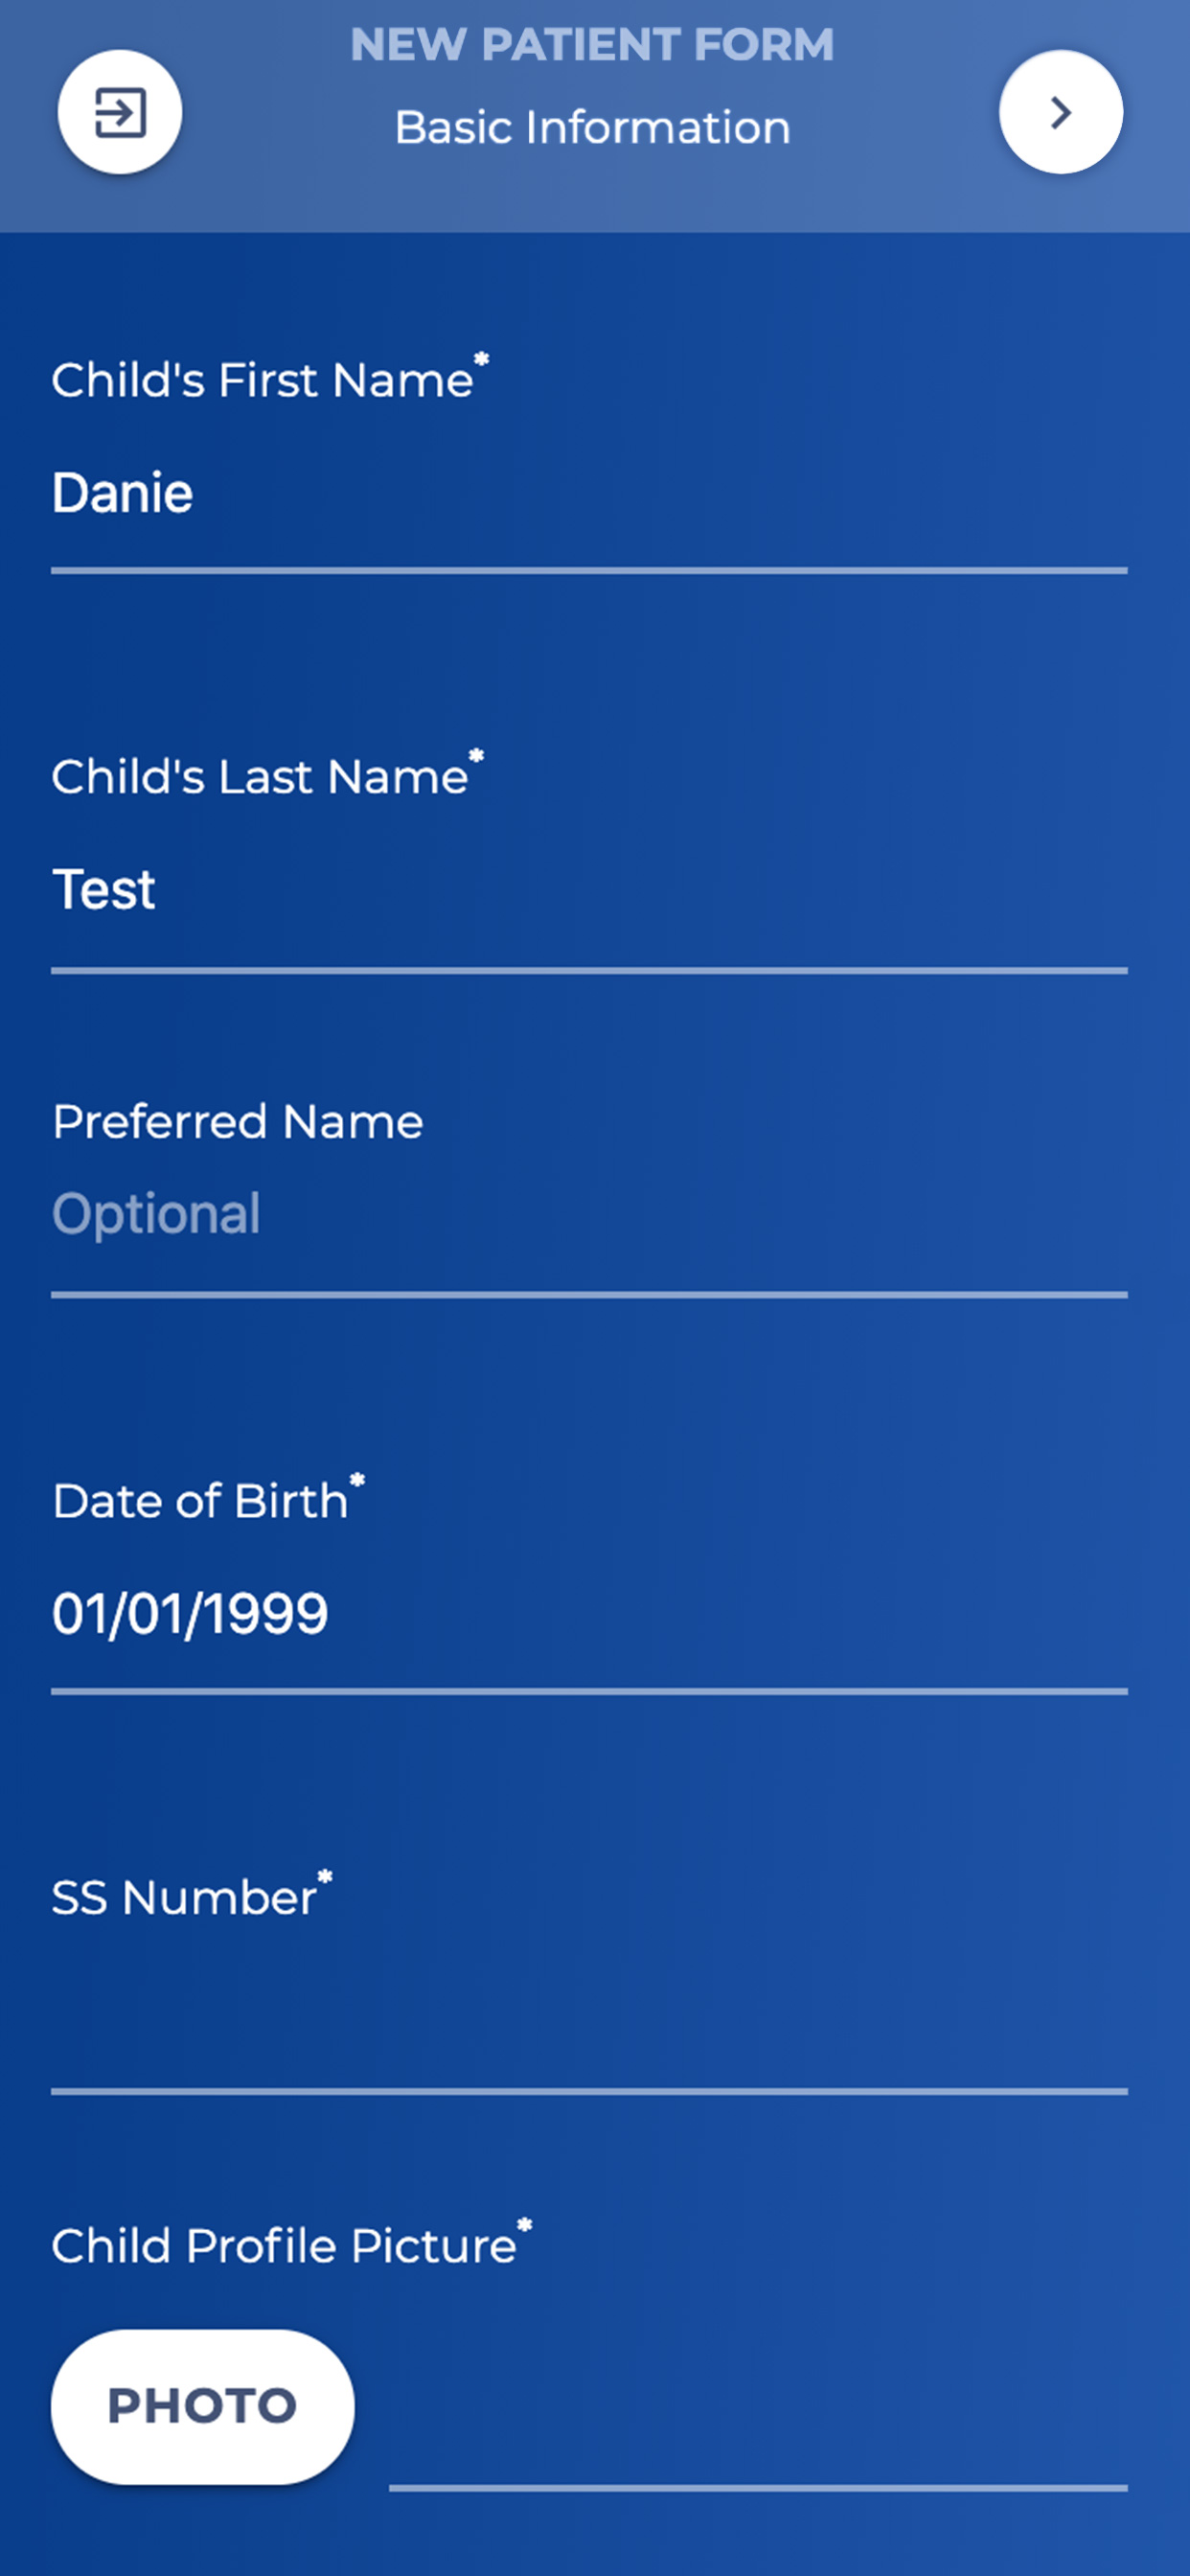The width and height of the screenshot is (1190, 2576).
Task: Click the Child Profile Picture label
Action: pyautogui.click(x=284, y=2246)
